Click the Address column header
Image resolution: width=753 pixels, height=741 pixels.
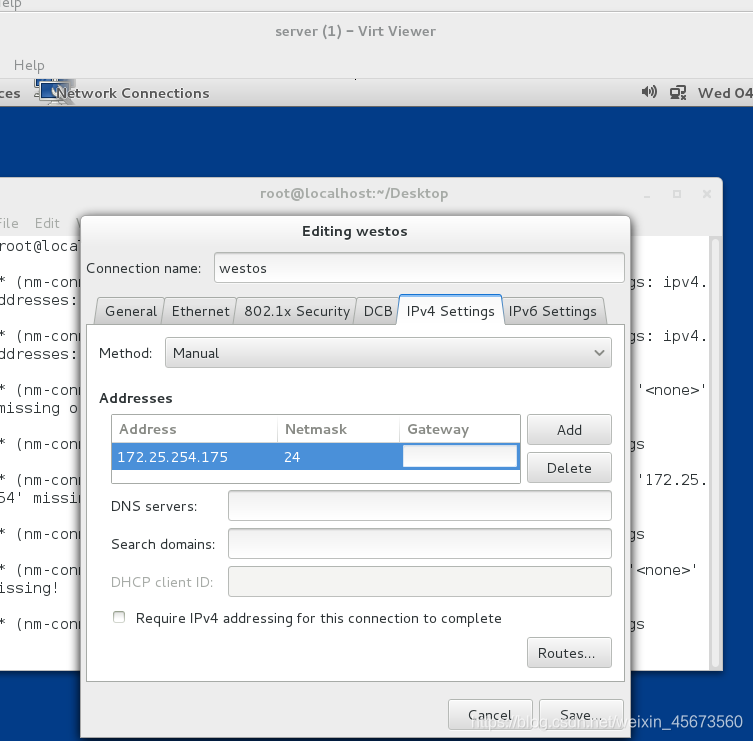[x=194, y=429]
